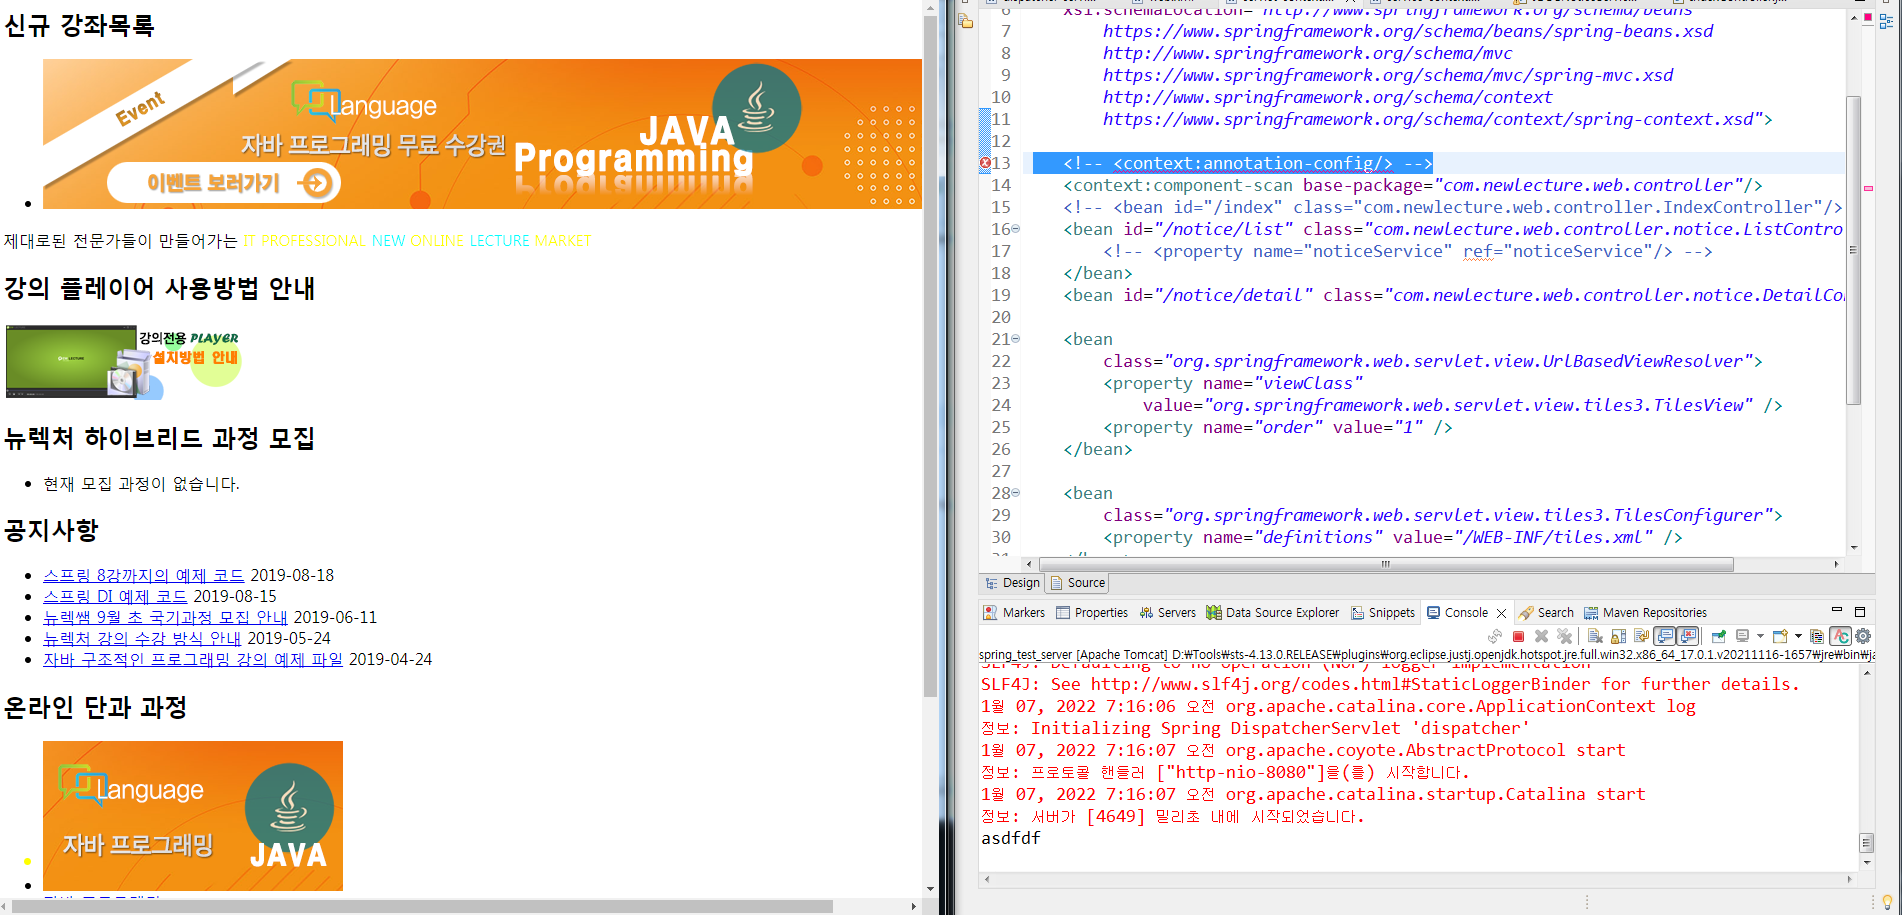This screenshot has width=1902, height=915.
Task: Open the Open Console dropdown arrow
Action: point(1798,636)
